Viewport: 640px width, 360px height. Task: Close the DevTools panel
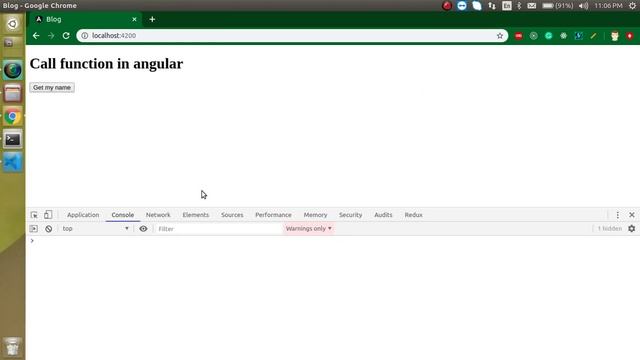[x=632, y=215]
